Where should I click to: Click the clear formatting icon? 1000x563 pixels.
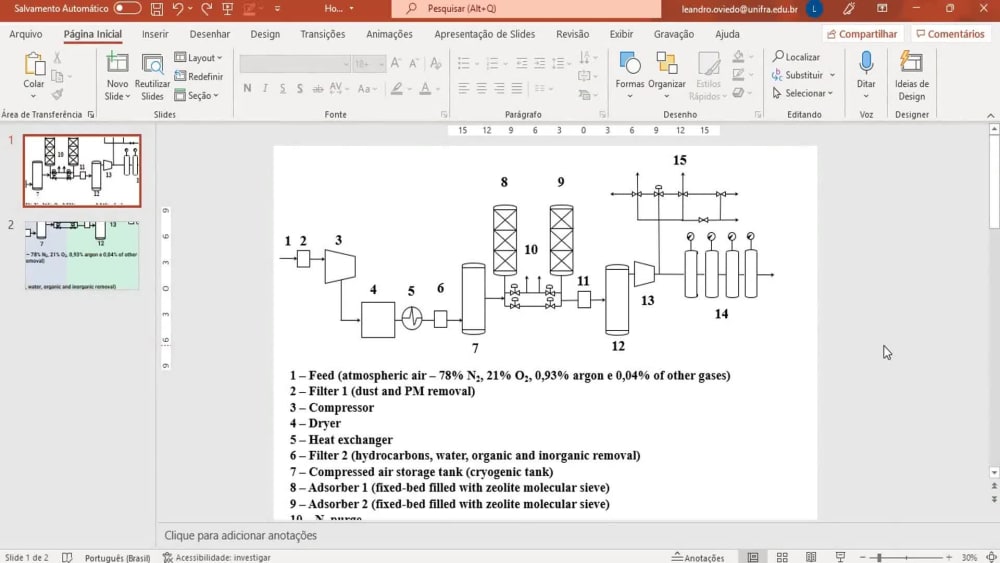[436, 63]
